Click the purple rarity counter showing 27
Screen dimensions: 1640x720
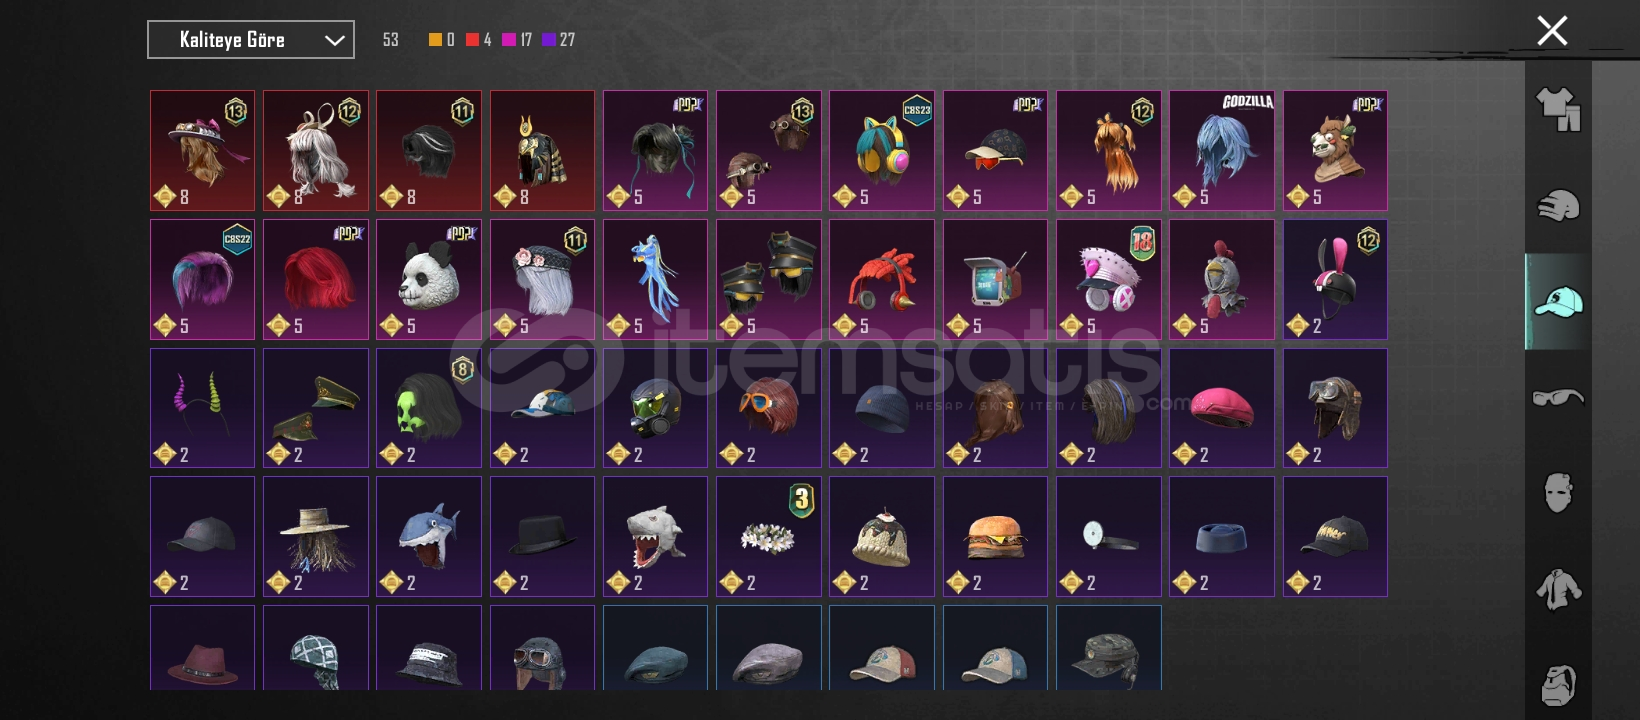(x=558, y=40)
